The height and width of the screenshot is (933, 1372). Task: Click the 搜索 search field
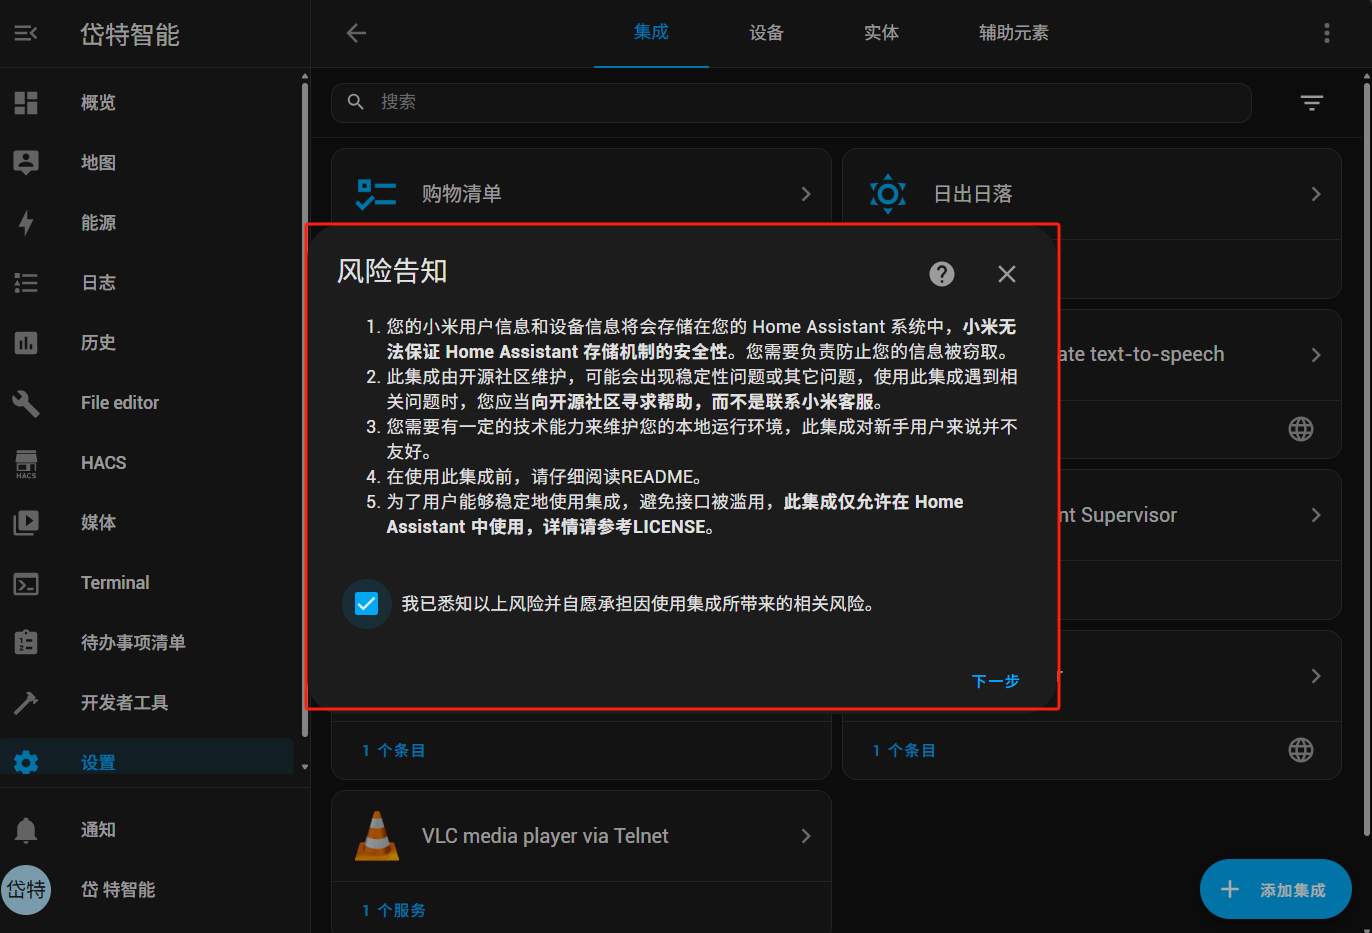790,102
